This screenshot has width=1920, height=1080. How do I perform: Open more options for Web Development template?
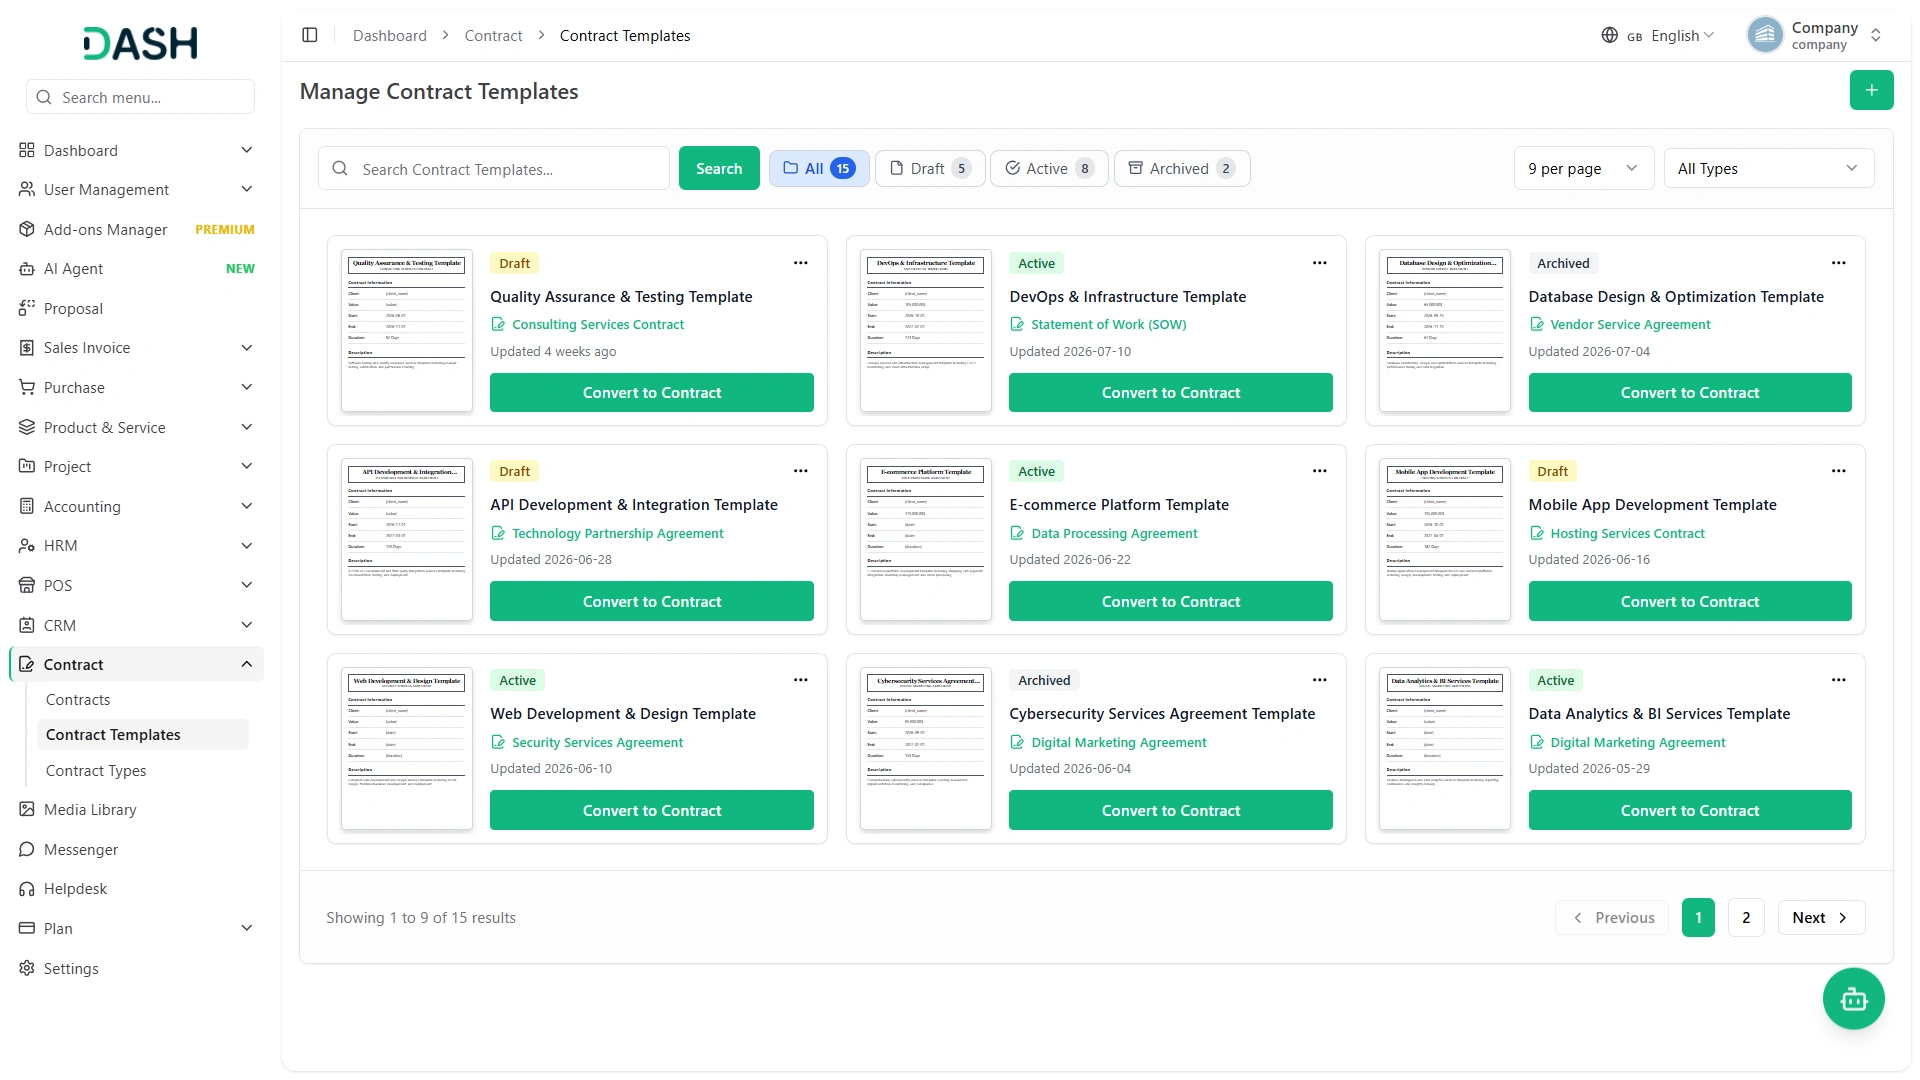point(800,680)
